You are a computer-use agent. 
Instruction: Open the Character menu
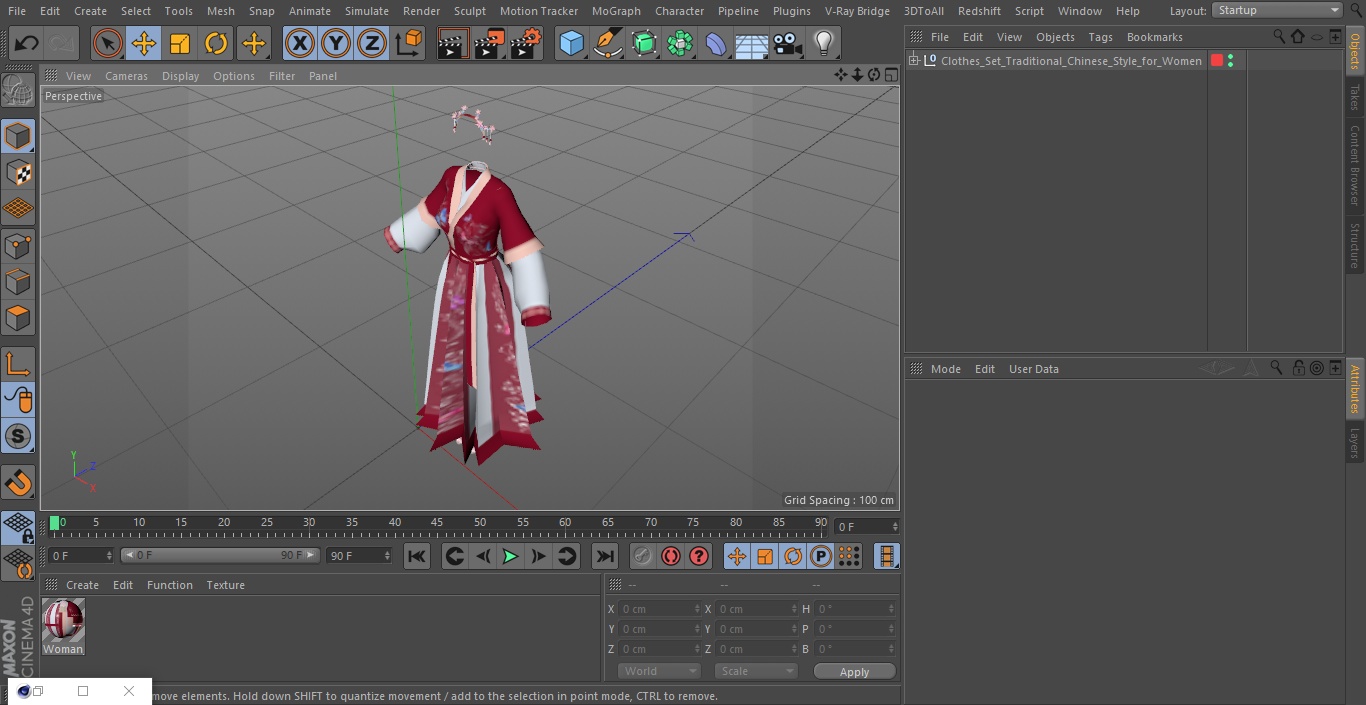click(x=680, y=11)
